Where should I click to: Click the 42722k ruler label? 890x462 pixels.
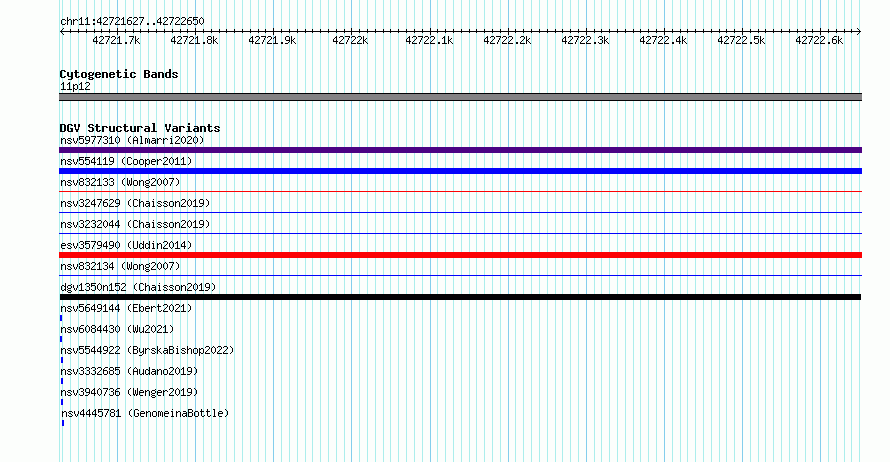click(350, 40)
